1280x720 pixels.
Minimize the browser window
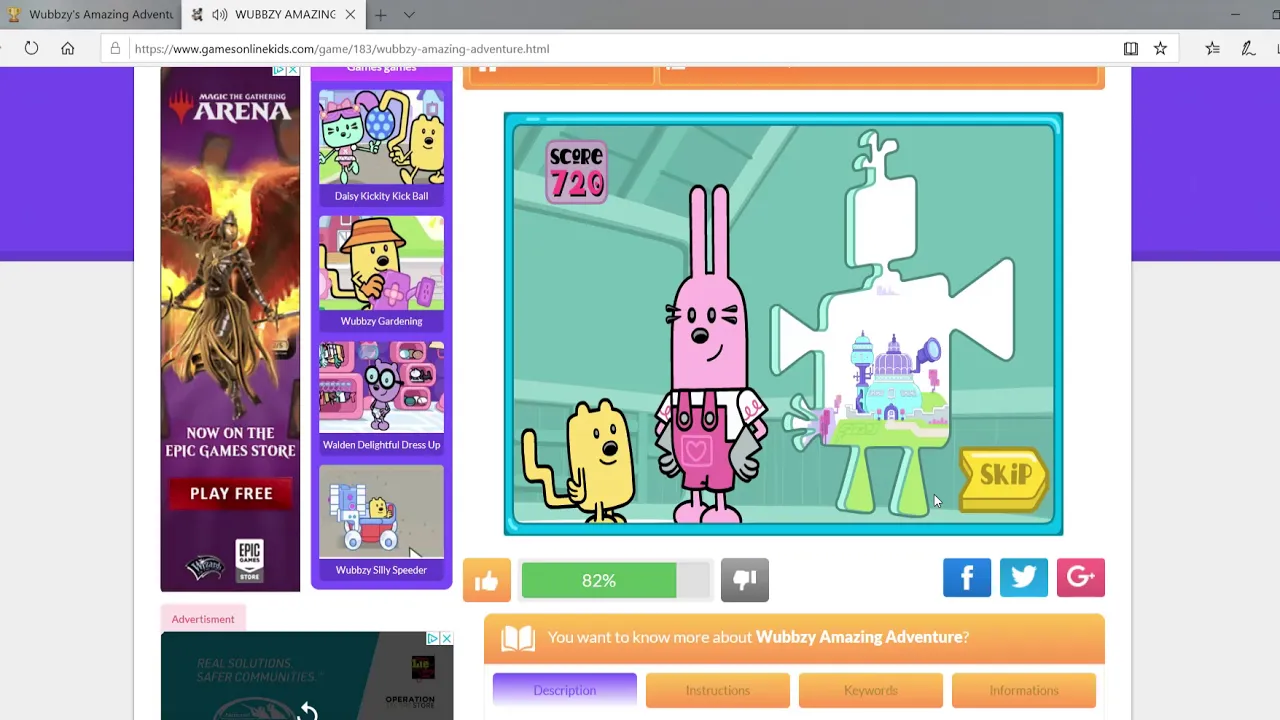[1235, 14]
